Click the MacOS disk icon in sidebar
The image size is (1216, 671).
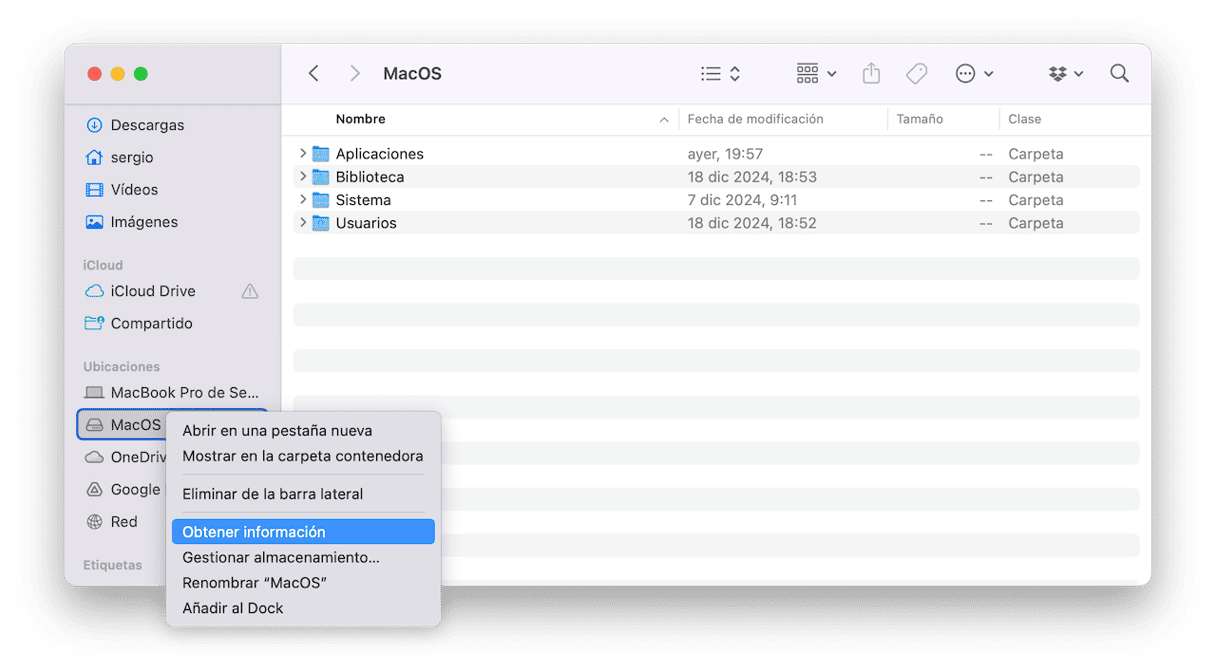(x=94, y=425)
